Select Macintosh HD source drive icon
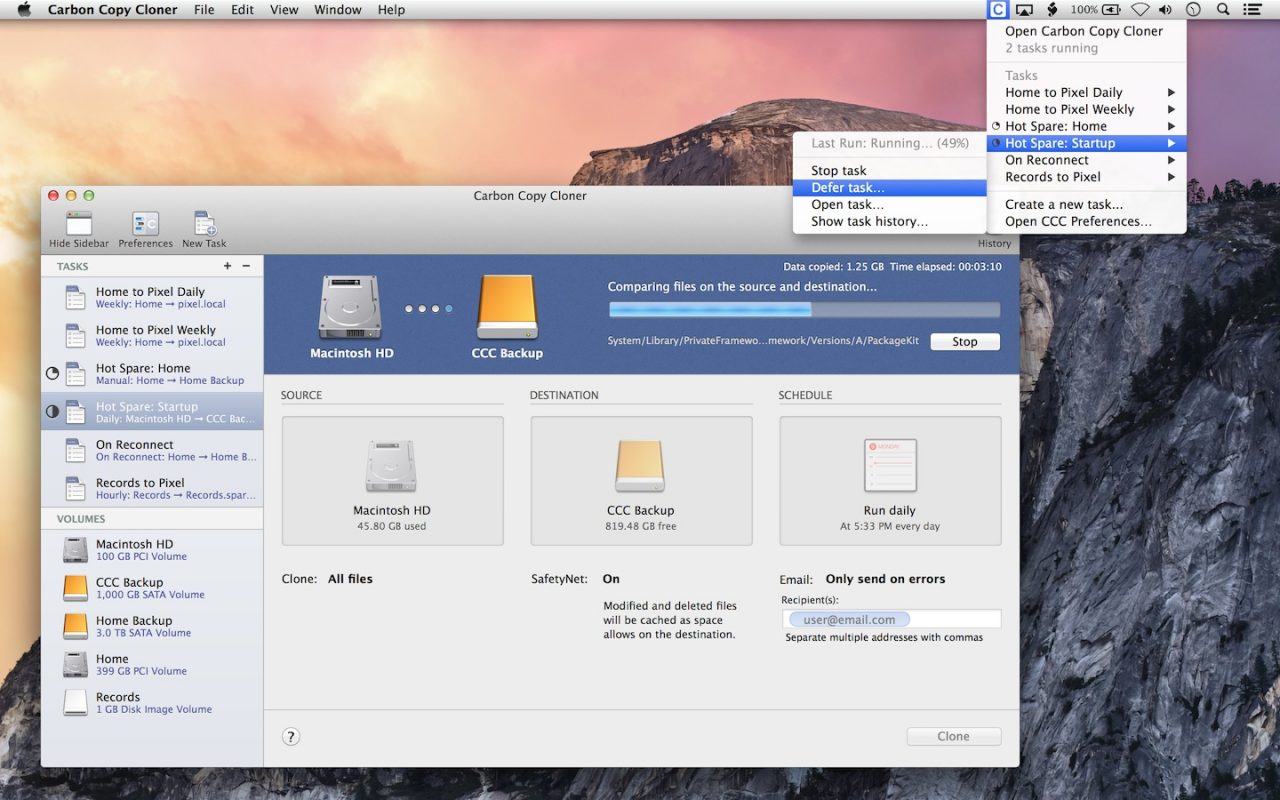 392,467
